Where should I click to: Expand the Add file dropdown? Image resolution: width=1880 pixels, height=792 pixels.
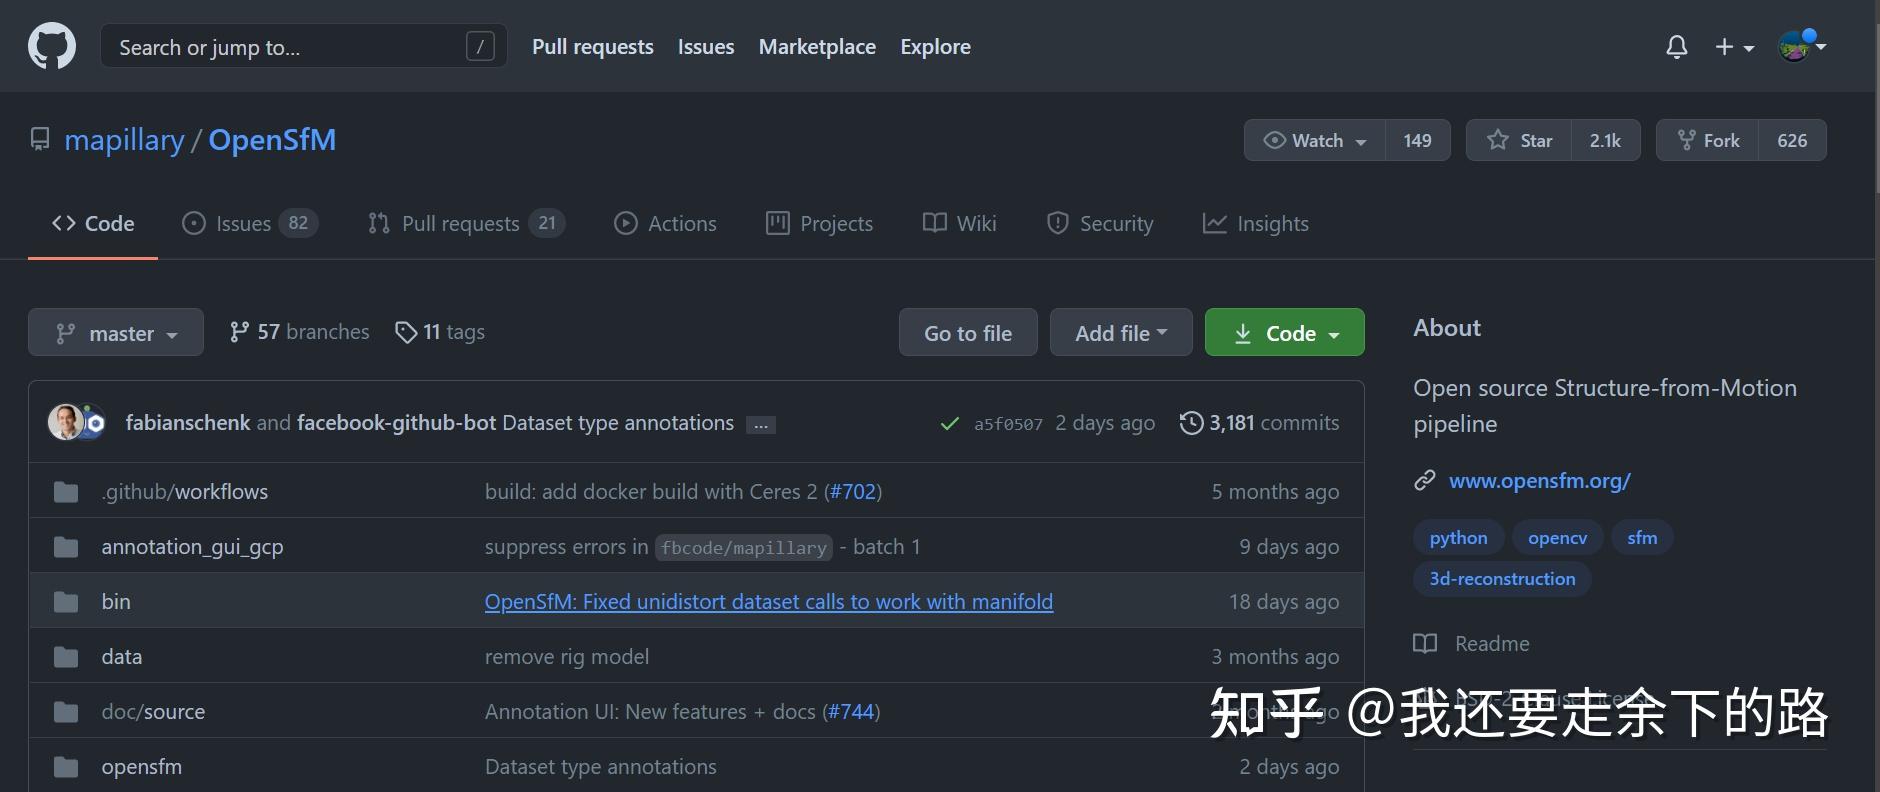pyautogui.click(x=1121, y=332)
